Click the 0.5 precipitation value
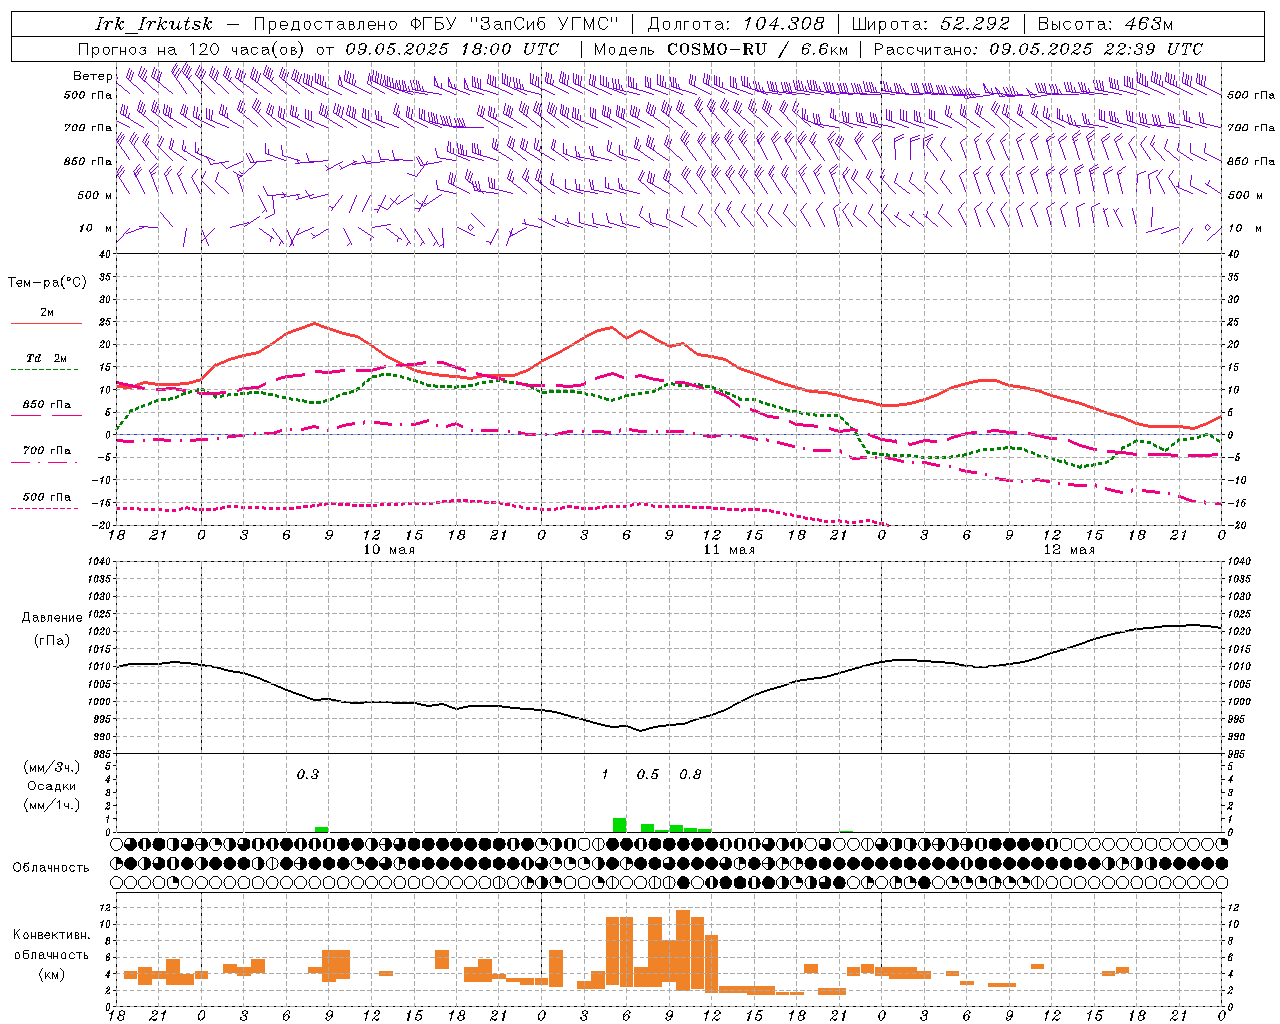Screen dimensions: 1280x1024 click(x=648, y=775)
